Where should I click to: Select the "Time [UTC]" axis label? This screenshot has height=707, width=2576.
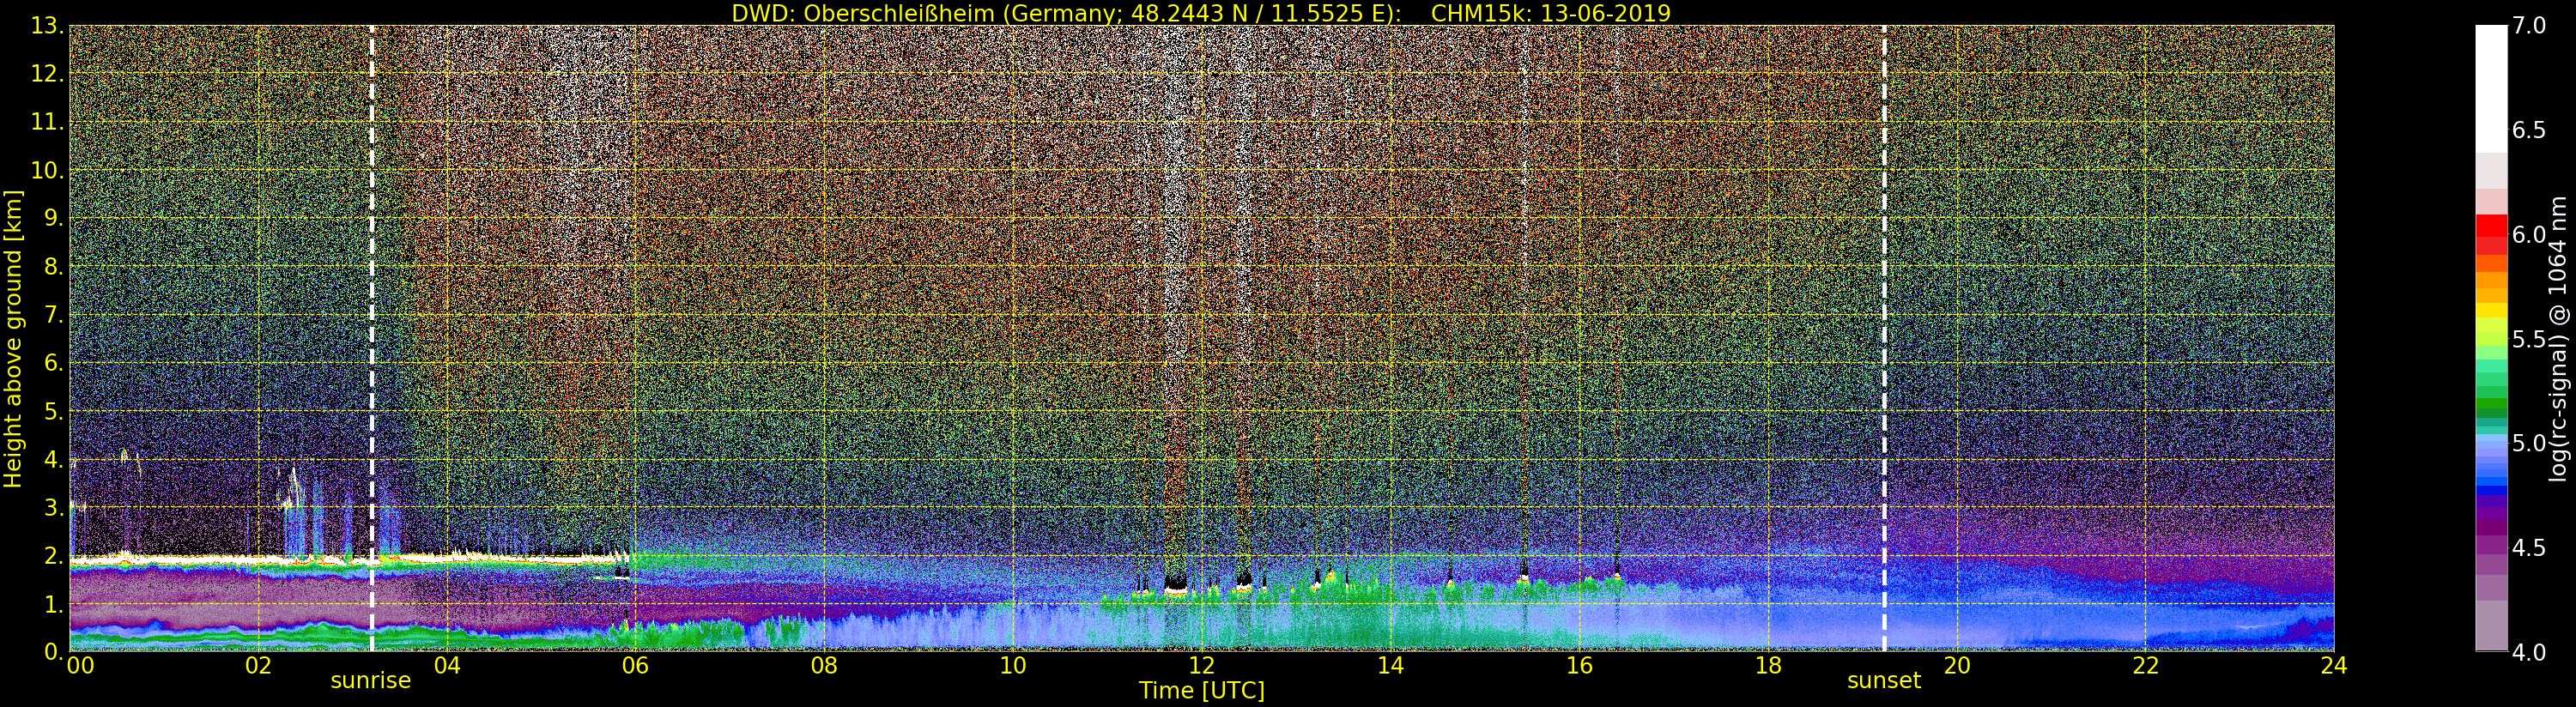pyautogui.click(x=1202, y=690)
